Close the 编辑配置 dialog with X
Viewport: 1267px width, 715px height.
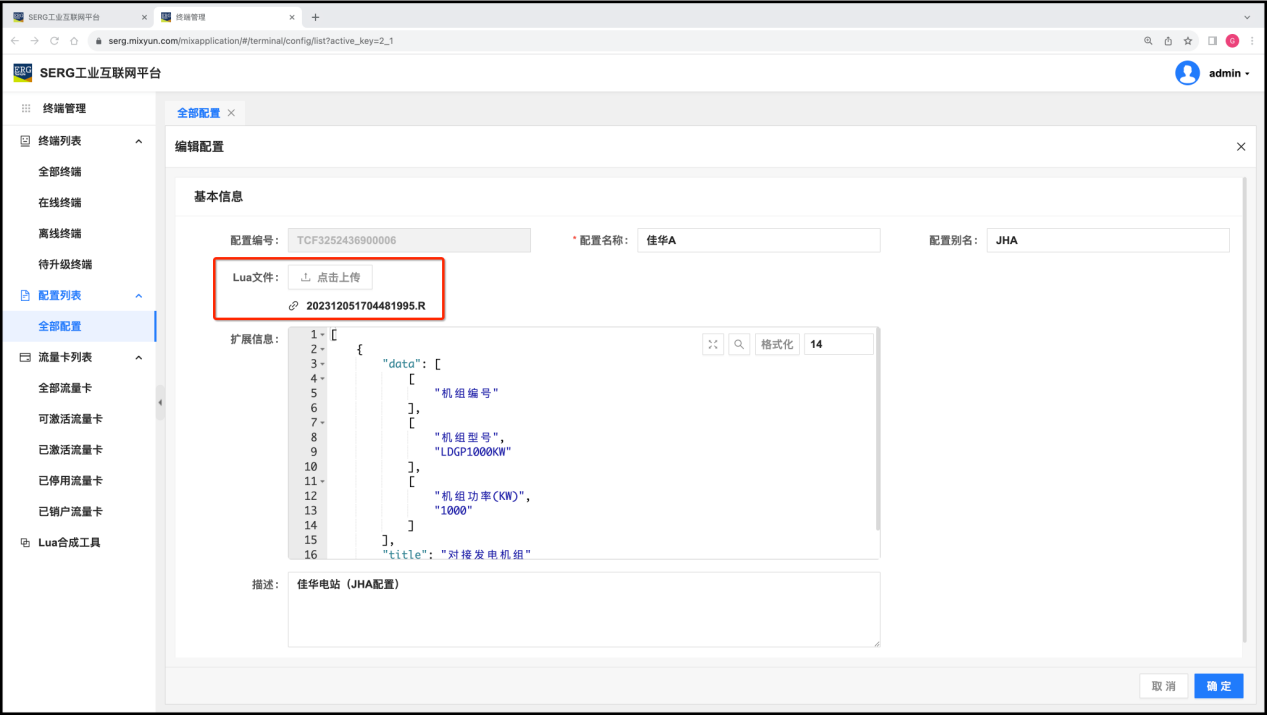pos(1241,147)
